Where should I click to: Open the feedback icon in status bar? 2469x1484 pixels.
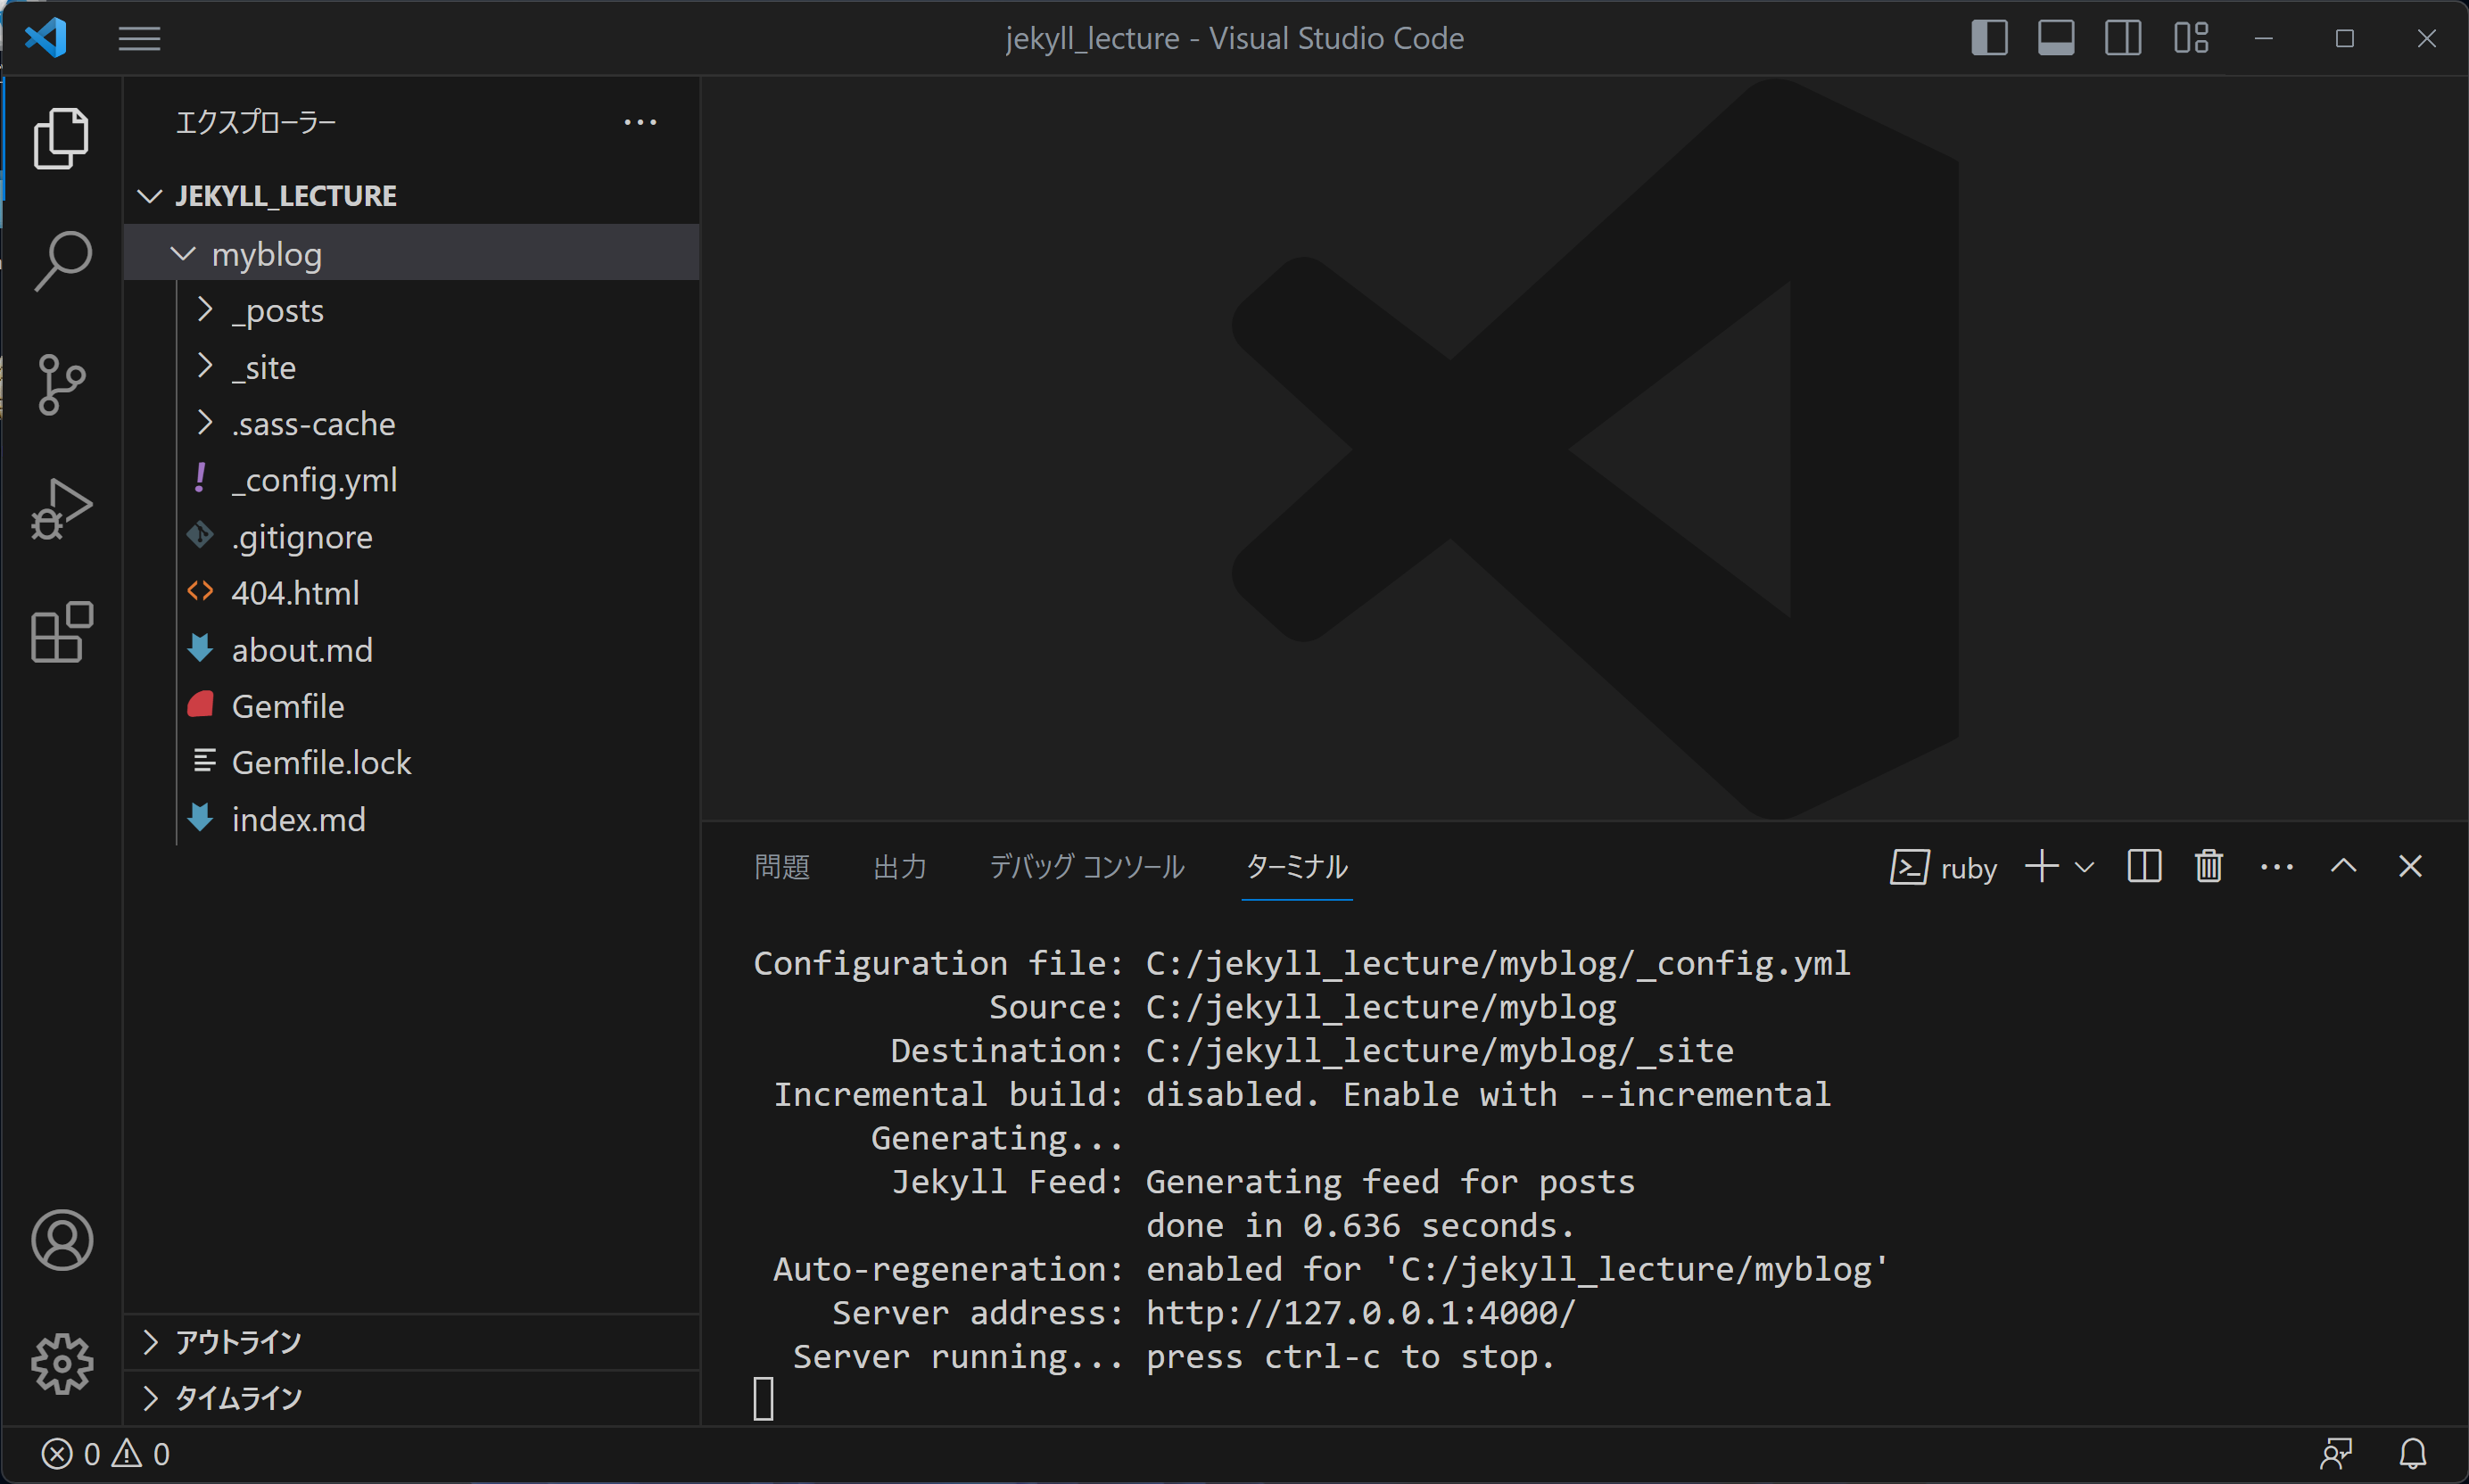2336,1454
